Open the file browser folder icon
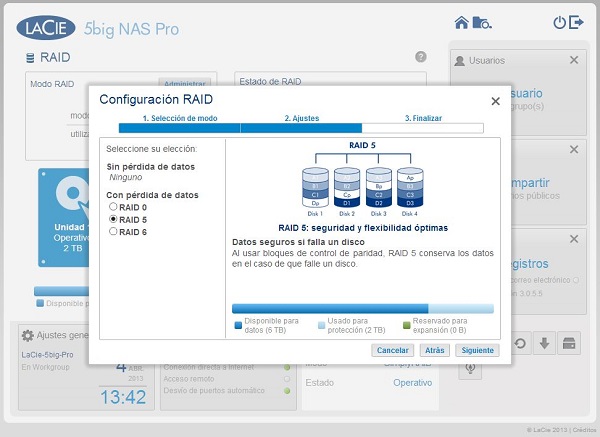 [x=482, y=23]
